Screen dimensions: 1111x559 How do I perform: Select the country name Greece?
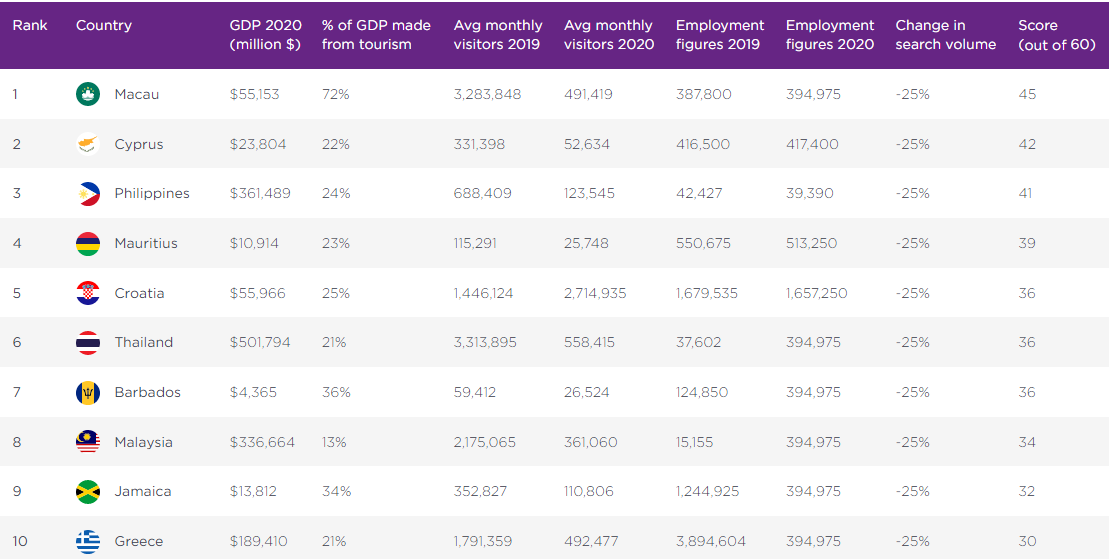[139, 541]
